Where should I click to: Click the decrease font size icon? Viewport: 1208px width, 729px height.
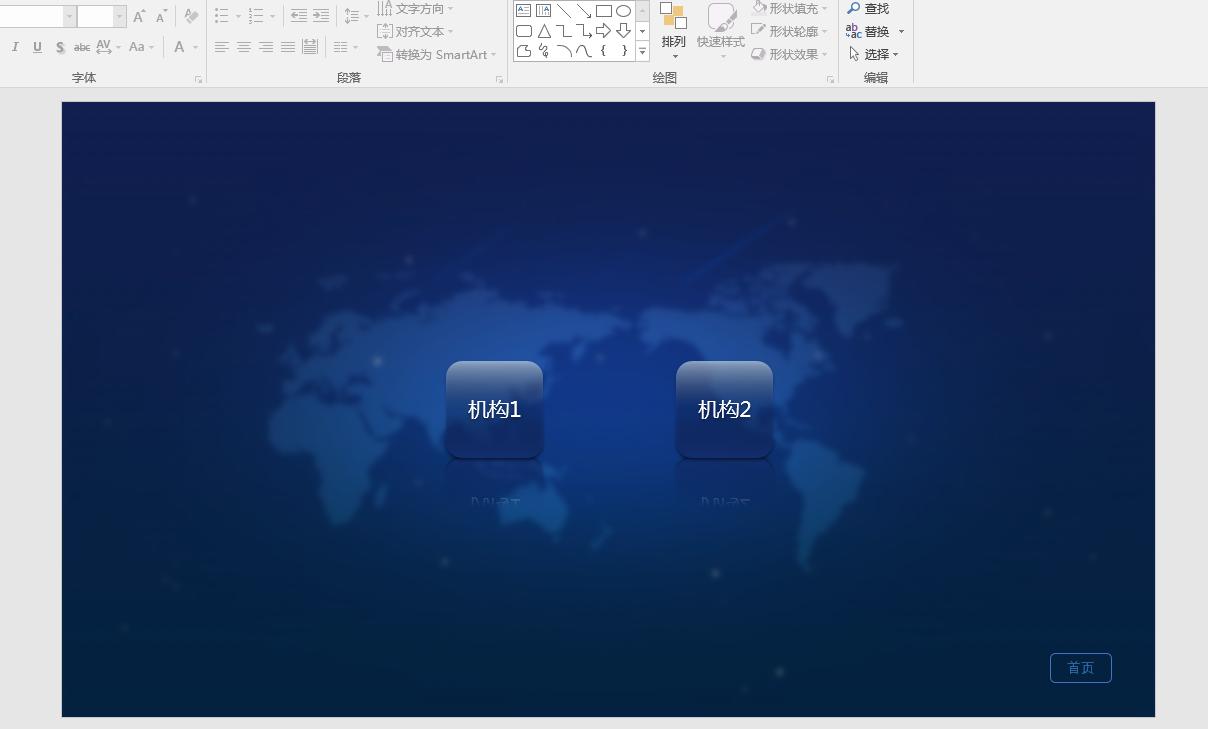pyautogui.click(x=161, y=16)
